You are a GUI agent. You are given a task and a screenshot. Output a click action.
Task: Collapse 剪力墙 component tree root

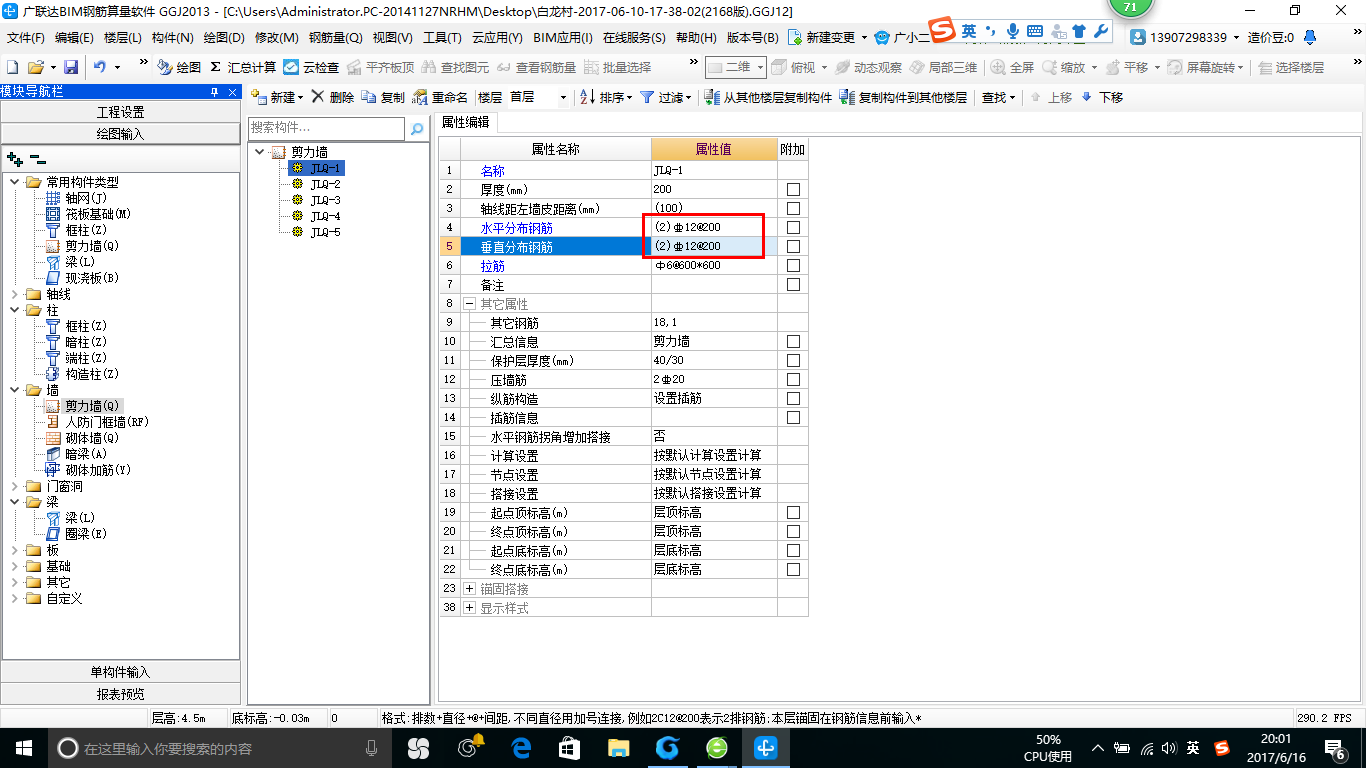point(260,152)
